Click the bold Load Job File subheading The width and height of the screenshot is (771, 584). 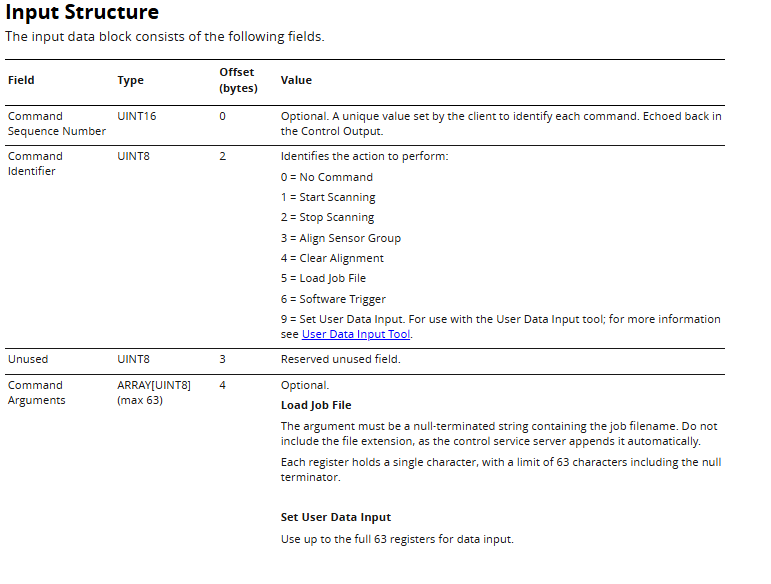coord(316,406)
